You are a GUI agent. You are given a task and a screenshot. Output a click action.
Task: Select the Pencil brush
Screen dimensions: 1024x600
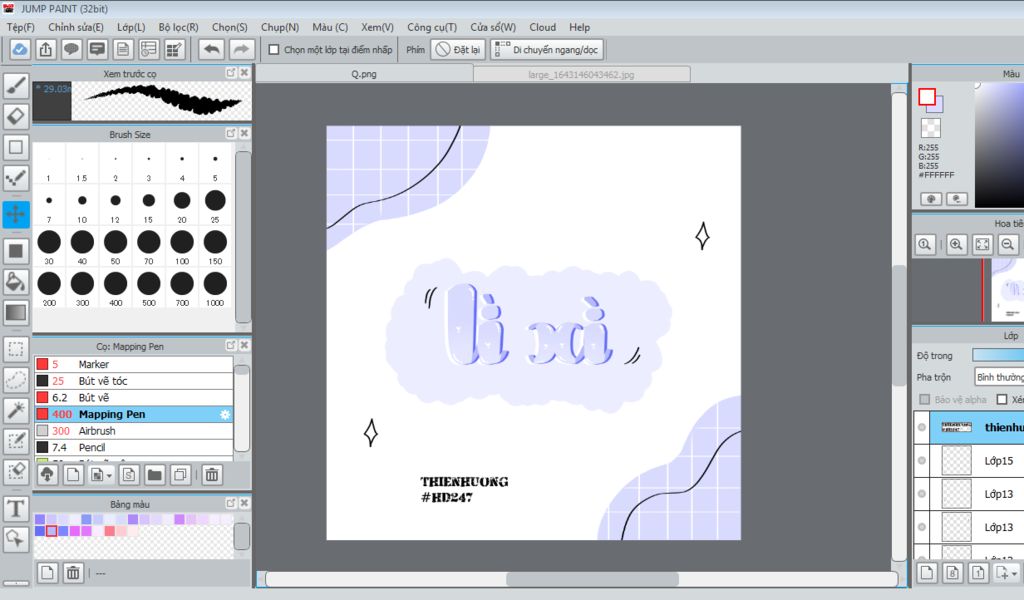coord(134,447)
